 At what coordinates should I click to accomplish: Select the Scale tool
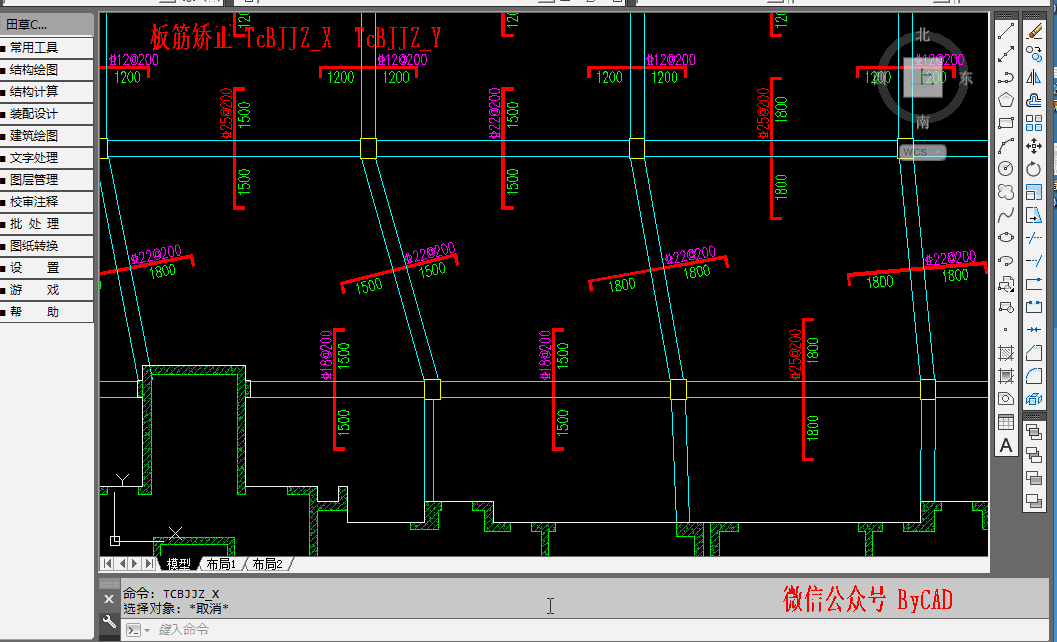1034,192
